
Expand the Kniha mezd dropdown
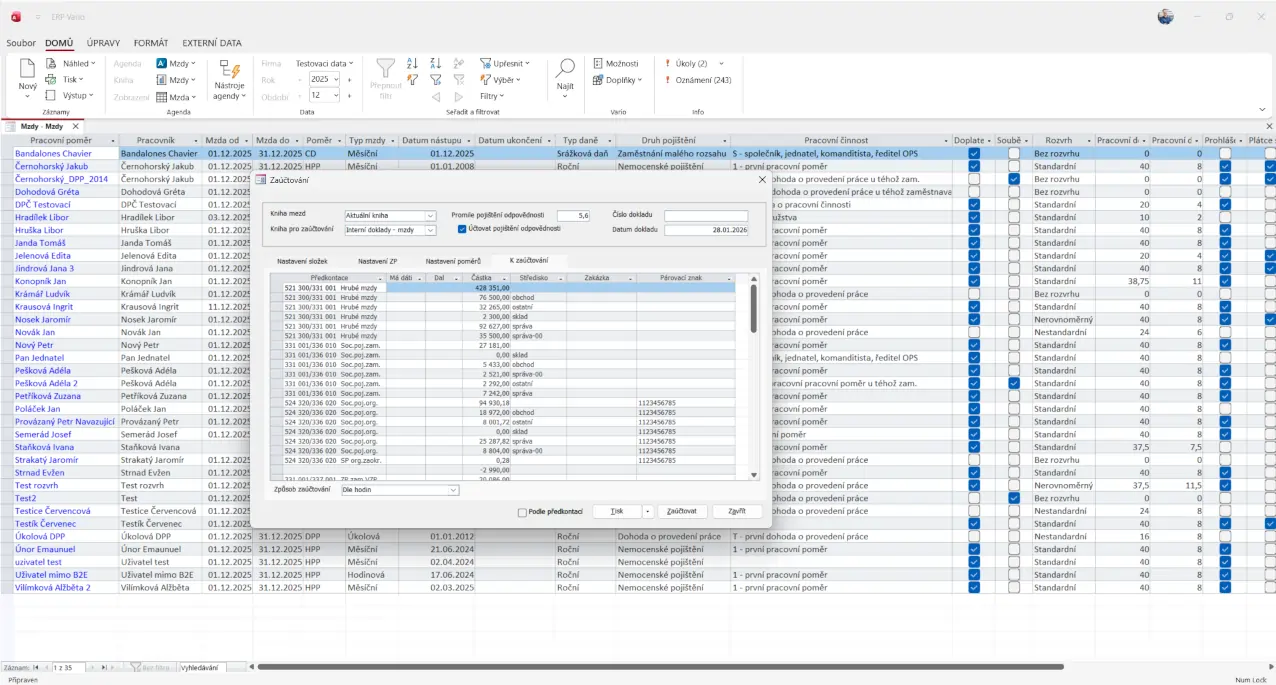pyautogui.click(x=431, y=215)
